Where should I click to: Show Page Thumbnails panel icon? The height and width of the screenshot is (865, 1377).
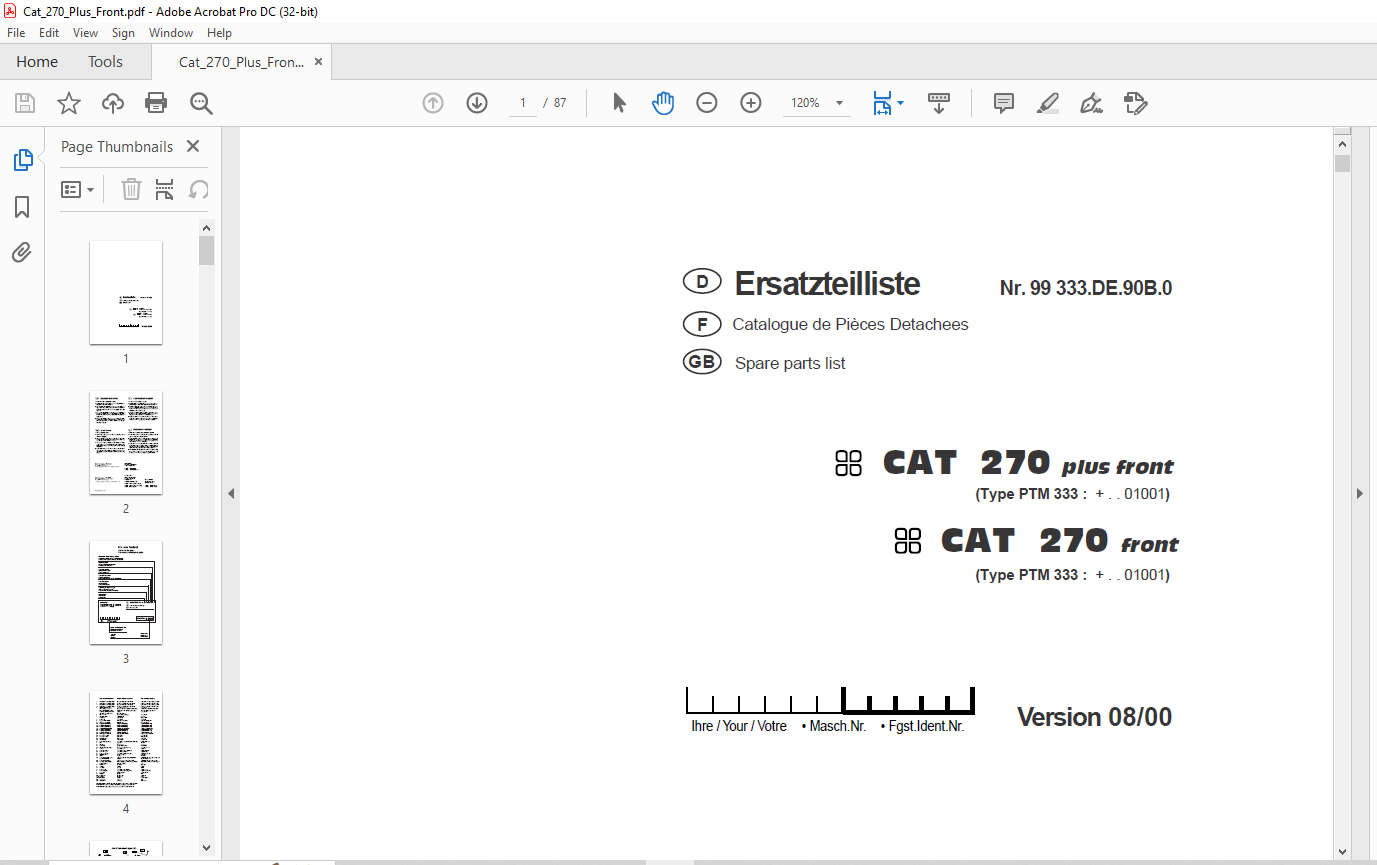click(x=22, y=160)
